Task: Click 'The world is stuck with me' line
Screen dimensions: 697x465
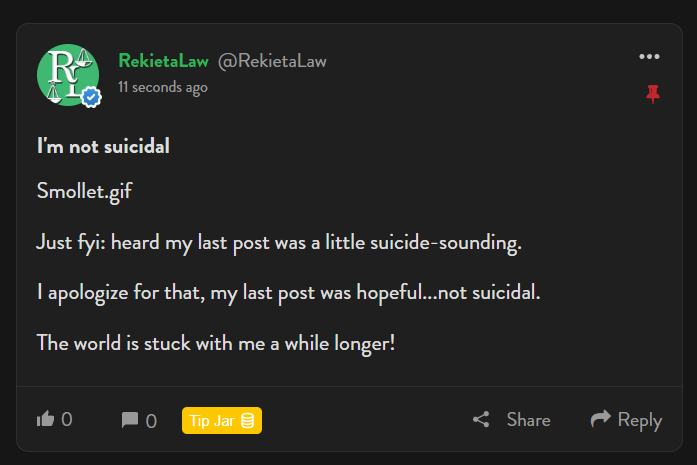Action: pyautogui.click(x=216, y=344)
